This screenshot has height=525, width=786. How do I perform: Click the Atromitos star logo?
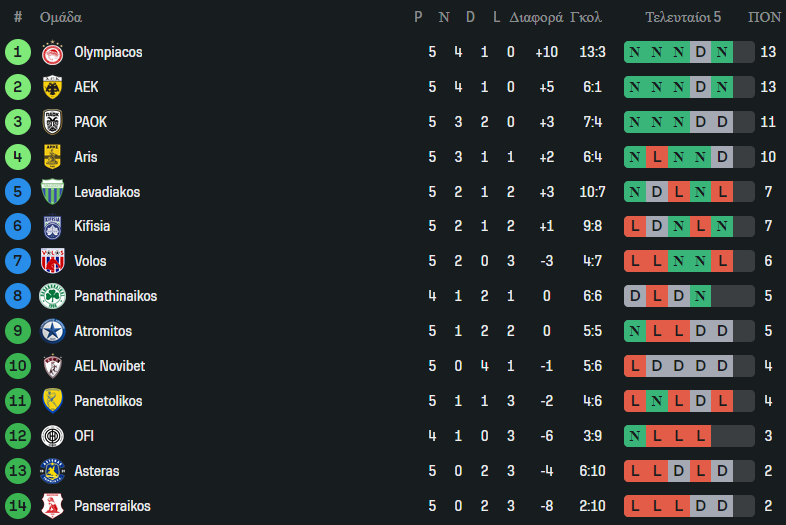pos(52,331)
